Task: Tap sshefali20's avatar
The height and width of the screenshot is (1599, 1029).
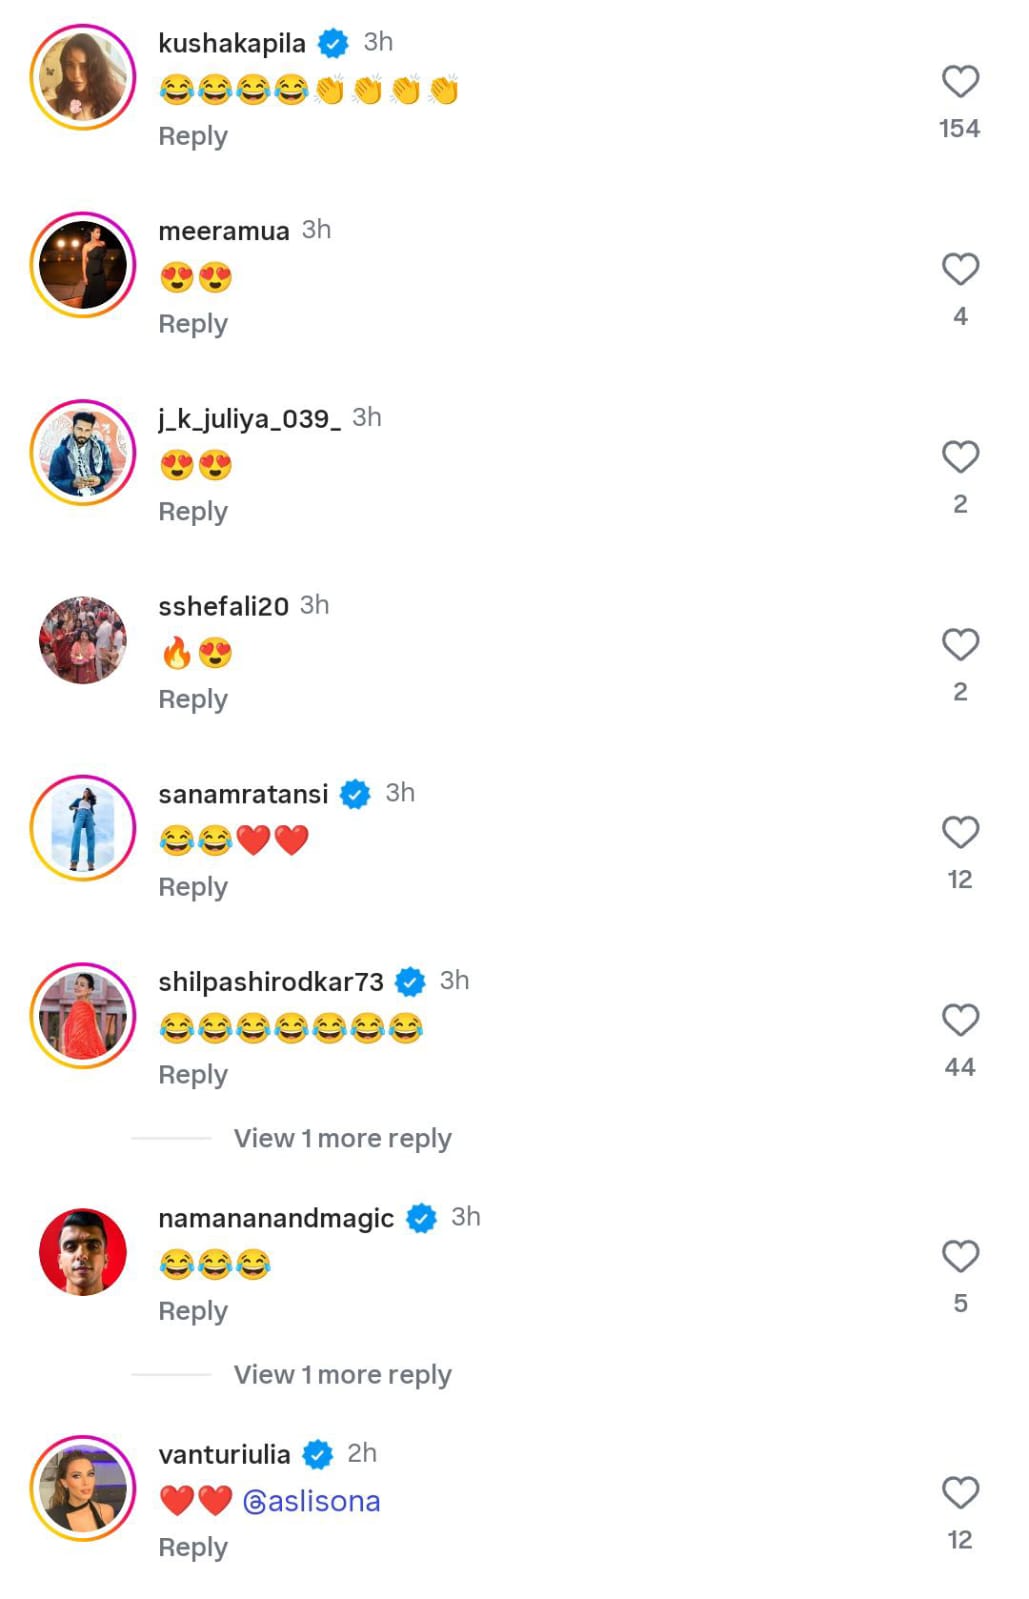Action: click(x=83, y=640)
